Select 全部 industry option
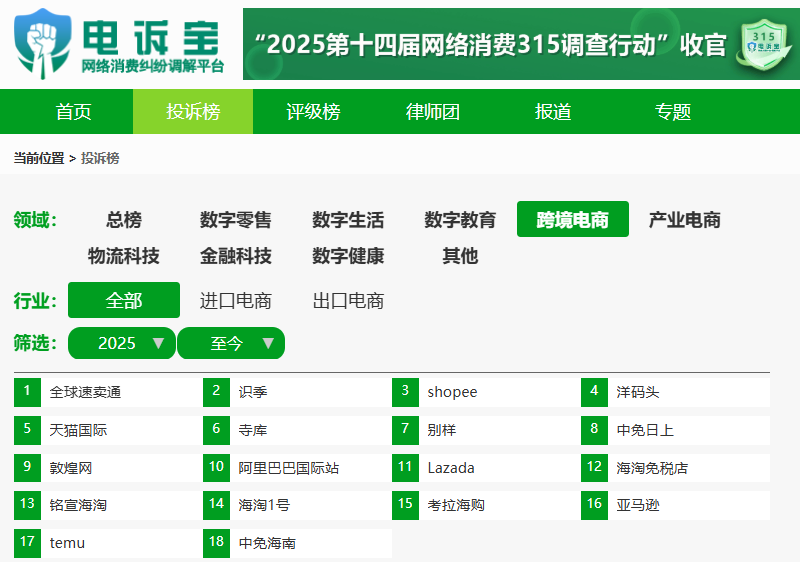This screenshot has width=800, height=562. [124, 300]
